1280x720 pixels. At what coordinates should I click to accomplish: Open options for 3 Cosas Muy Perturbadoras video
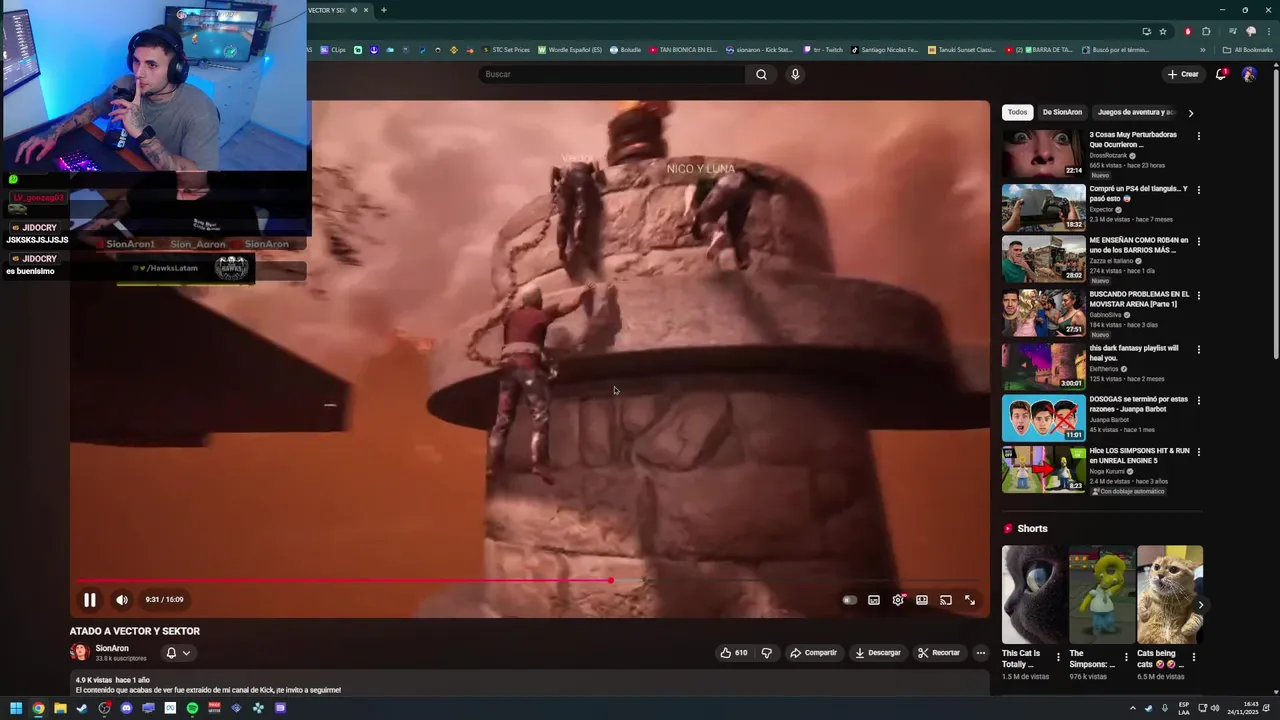(x=1199, y=136)
